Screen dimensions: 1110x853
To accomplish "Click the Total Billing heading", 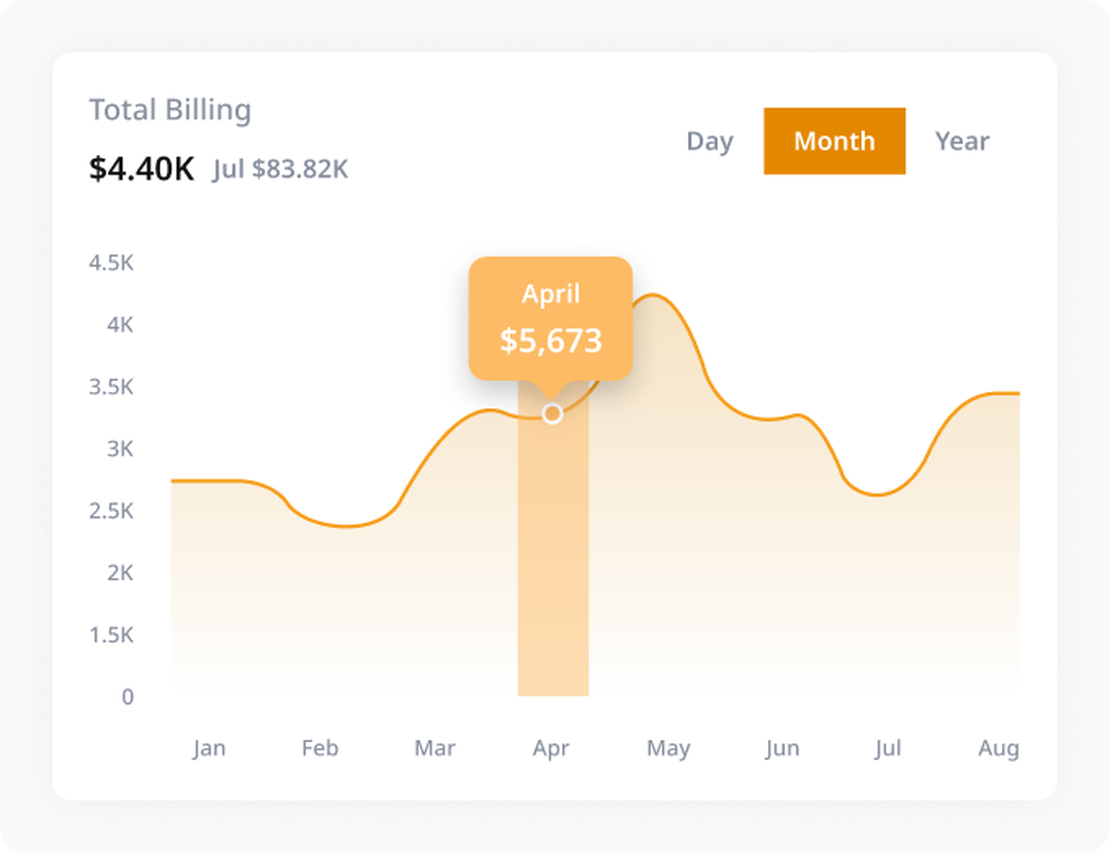I will click(x=170, y=109).
